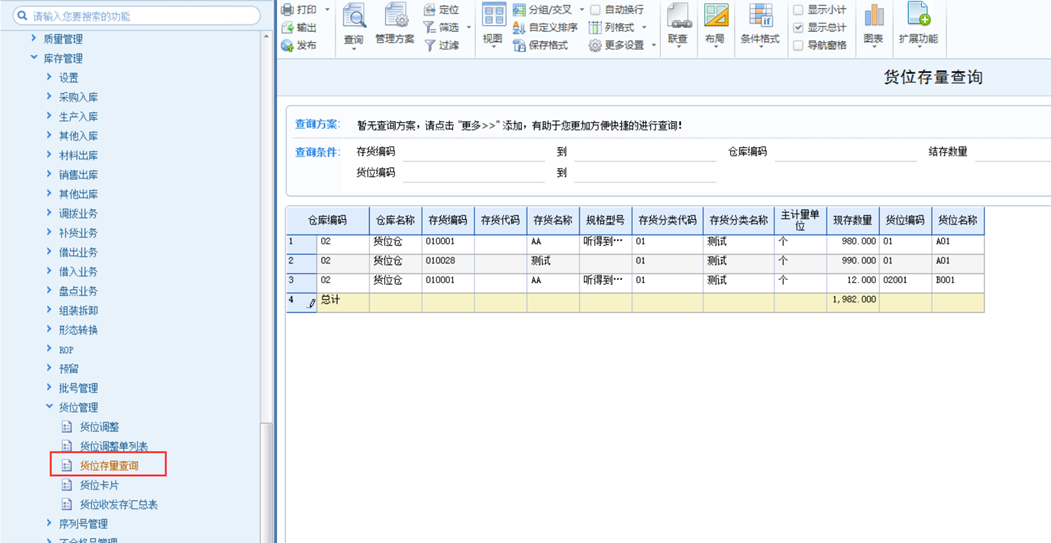The height and width of the screenshot is (543, 1051).
Task: Open the 货位收发存汇总表 entry
Action: click(119, 504)
